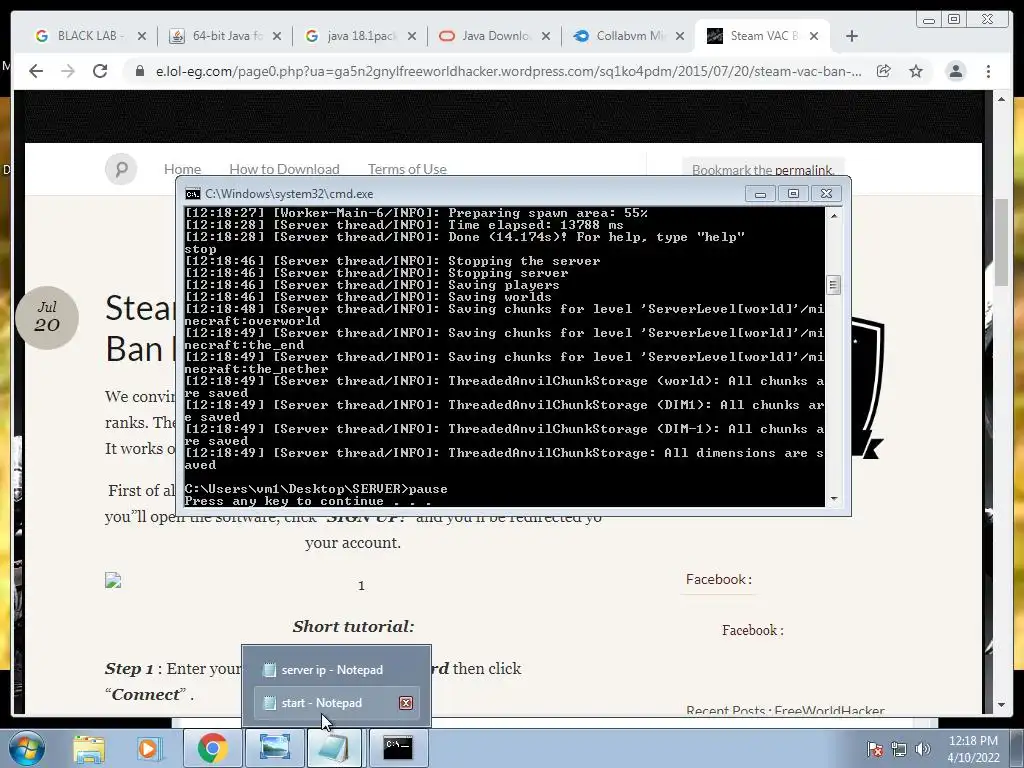Image resolution: width=1024 pixels, height=768 pixels.
Task: Click the cmd scrollbar thumb
Action: coord(833,285)
